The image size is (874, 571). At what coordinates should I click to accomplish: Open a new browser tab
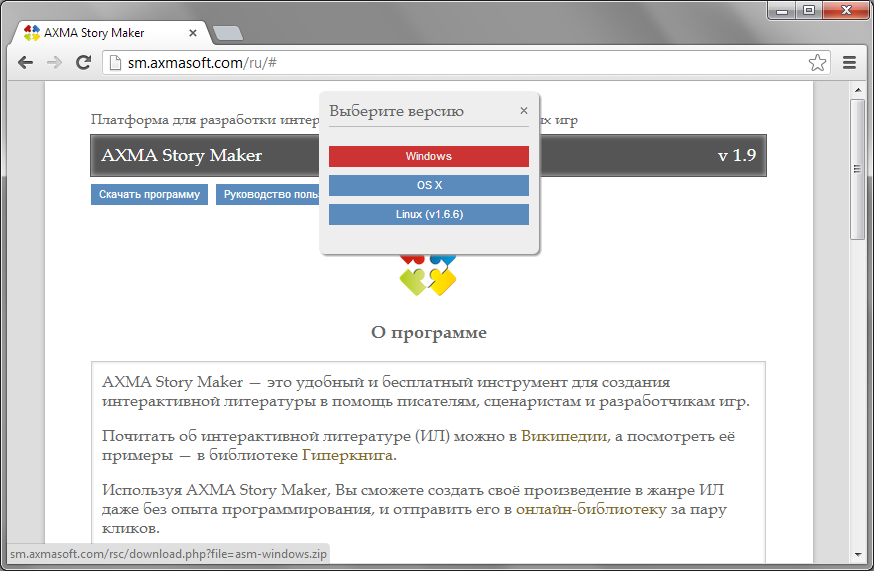point(227,33)
